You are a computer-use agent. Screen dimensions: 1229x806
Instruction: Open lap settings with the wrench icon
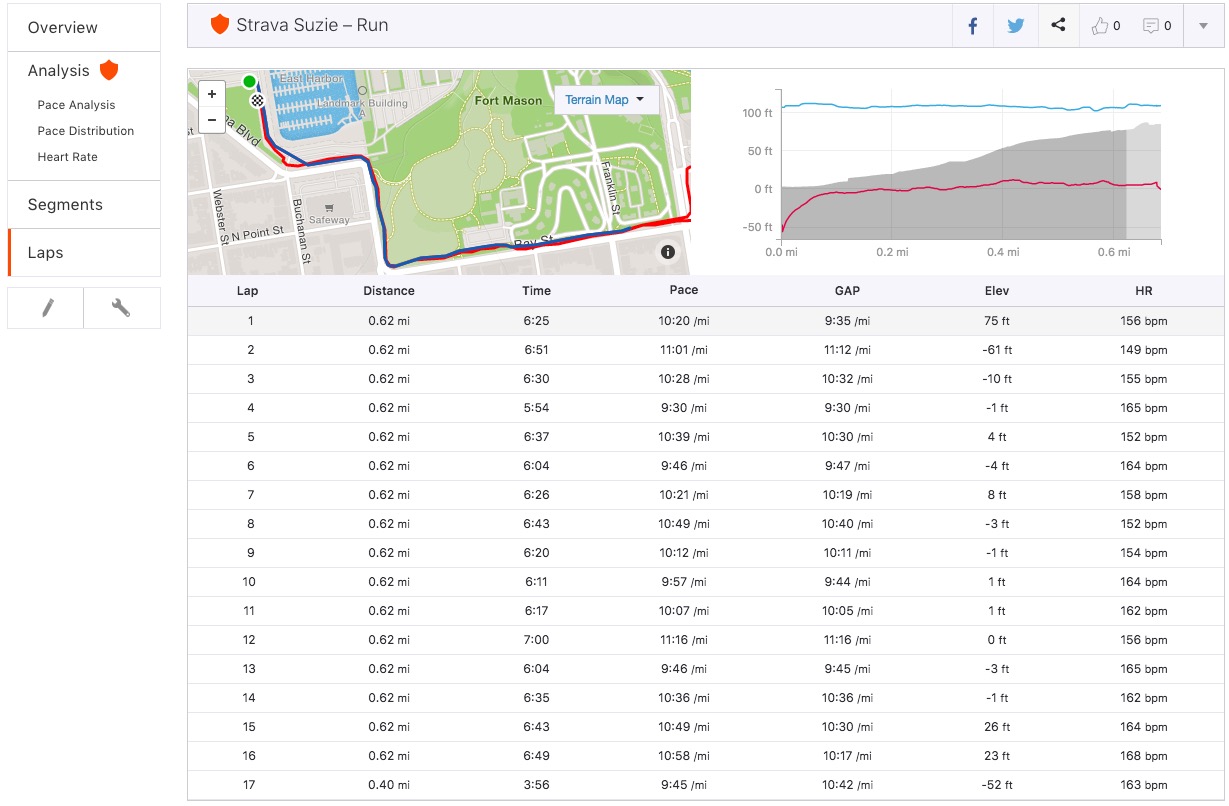tap(121, 308)
